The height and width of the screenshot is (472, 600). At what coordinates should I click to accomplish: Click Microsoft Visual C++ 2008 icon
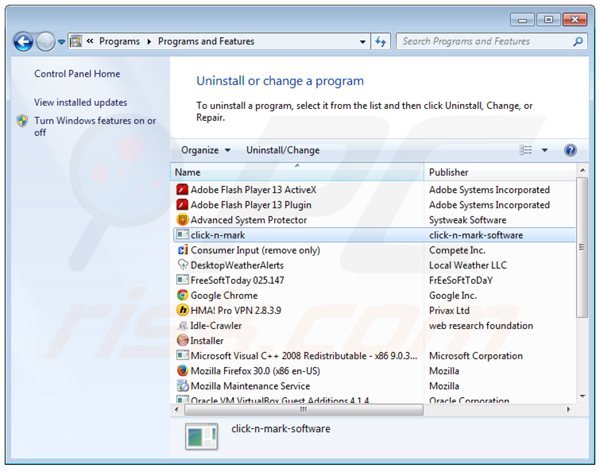coord(182,355)
